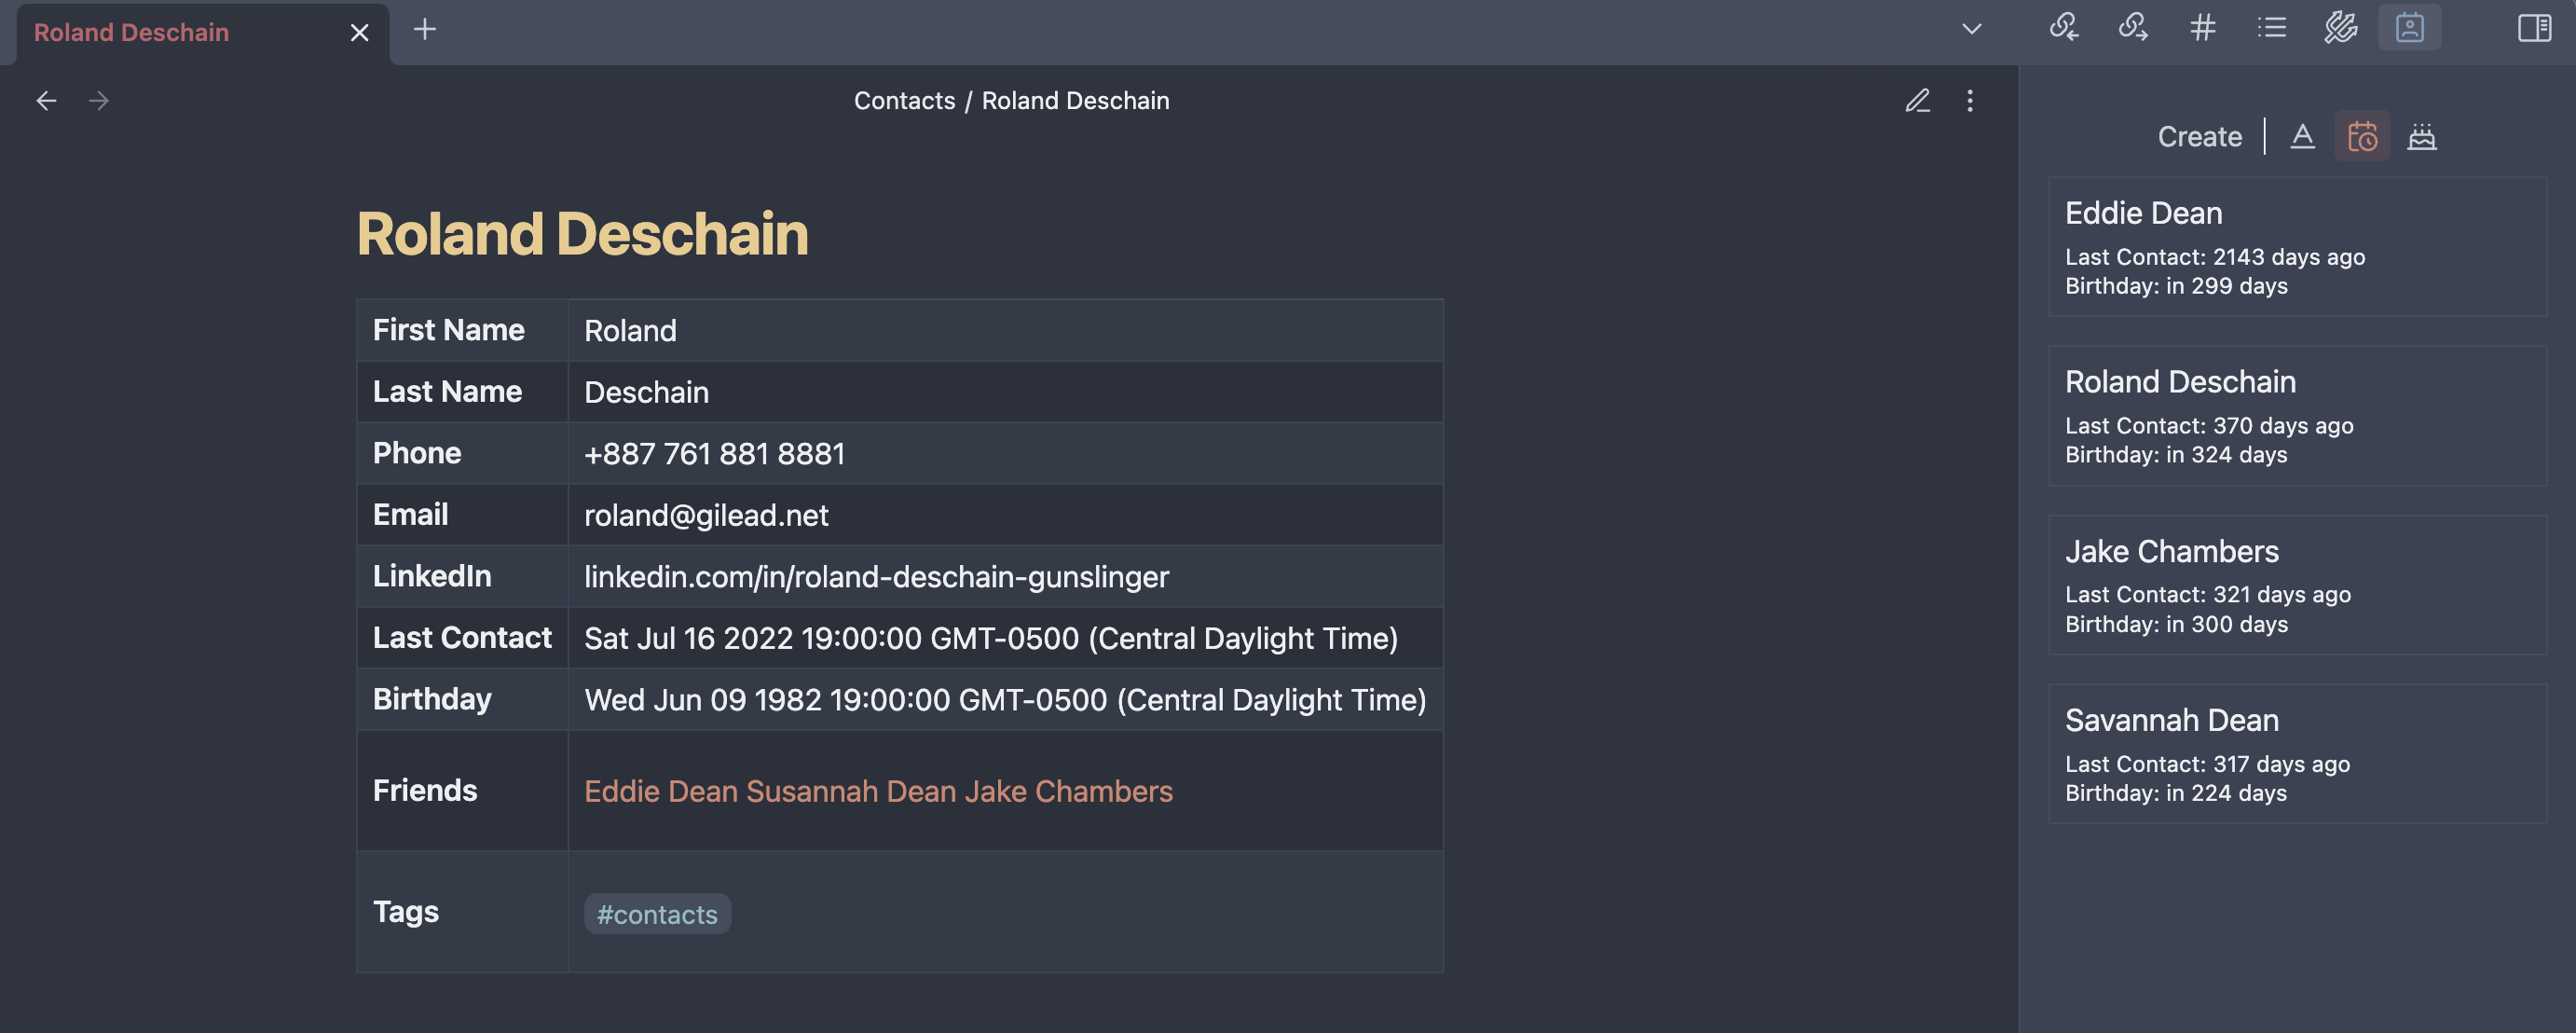Open the outline panel

pyautogui.click(x=2270, y=29)
